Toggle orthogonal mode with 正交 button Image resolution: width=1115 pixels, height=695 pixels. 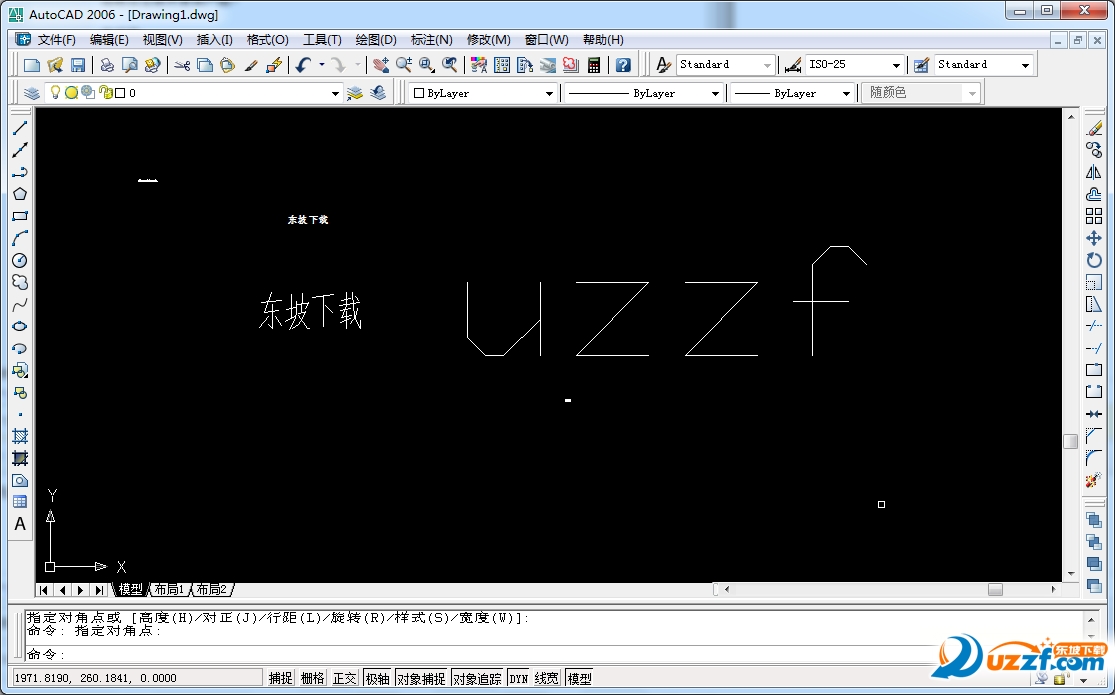pos(344,677)
